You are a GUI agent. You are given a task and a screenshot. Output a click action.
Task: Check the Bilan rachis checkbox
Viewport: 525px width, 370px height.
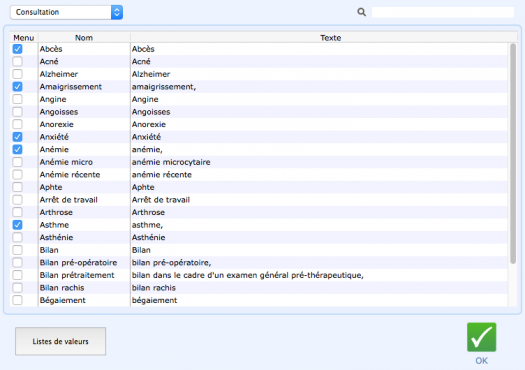tap(17, 288)
